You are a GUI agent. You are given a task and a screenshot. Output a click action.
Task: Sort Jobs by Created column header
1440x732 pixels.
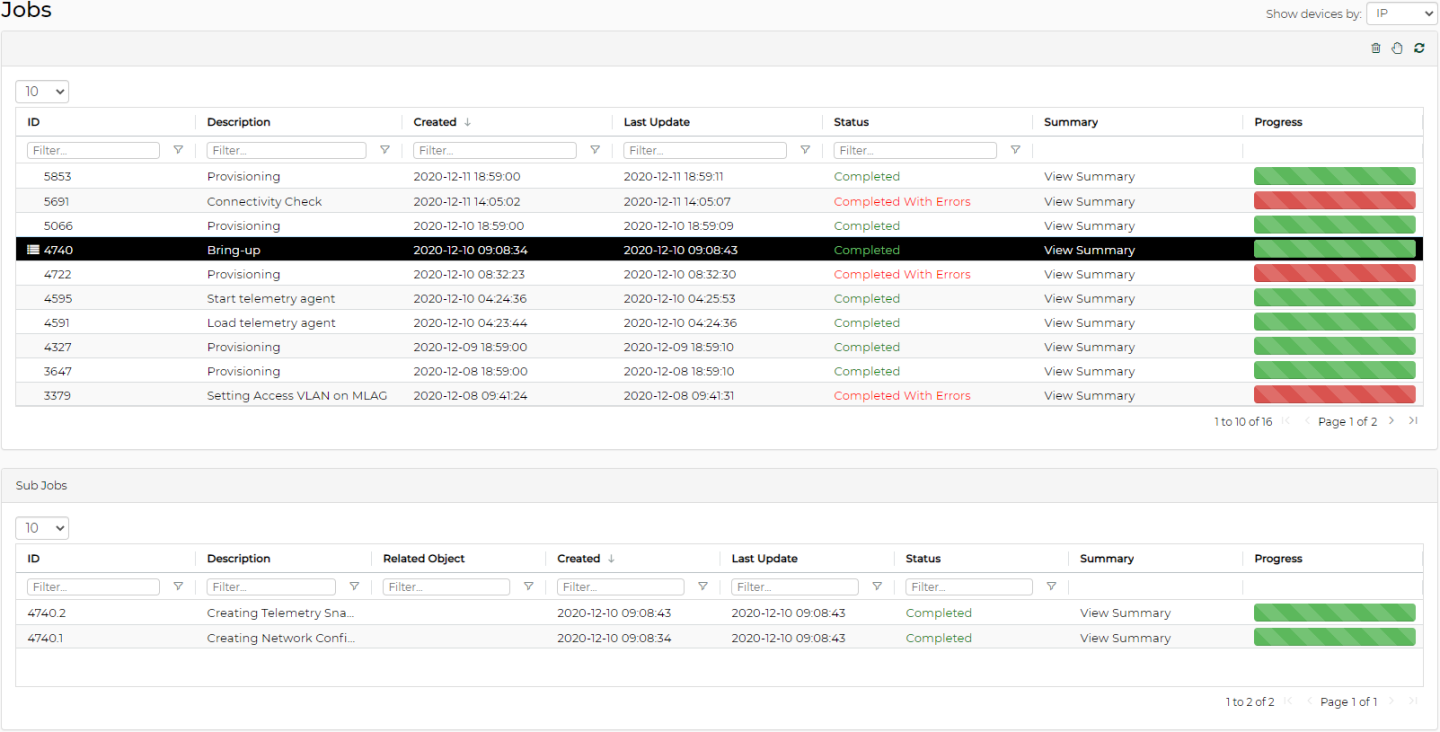pyautogui.click(x=435, y=122)
